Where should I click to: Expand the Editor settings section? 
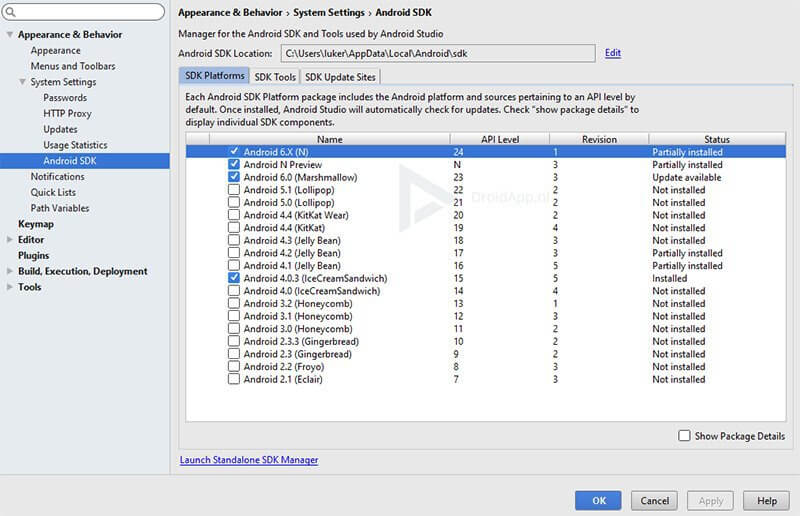[x=9, y=240]
